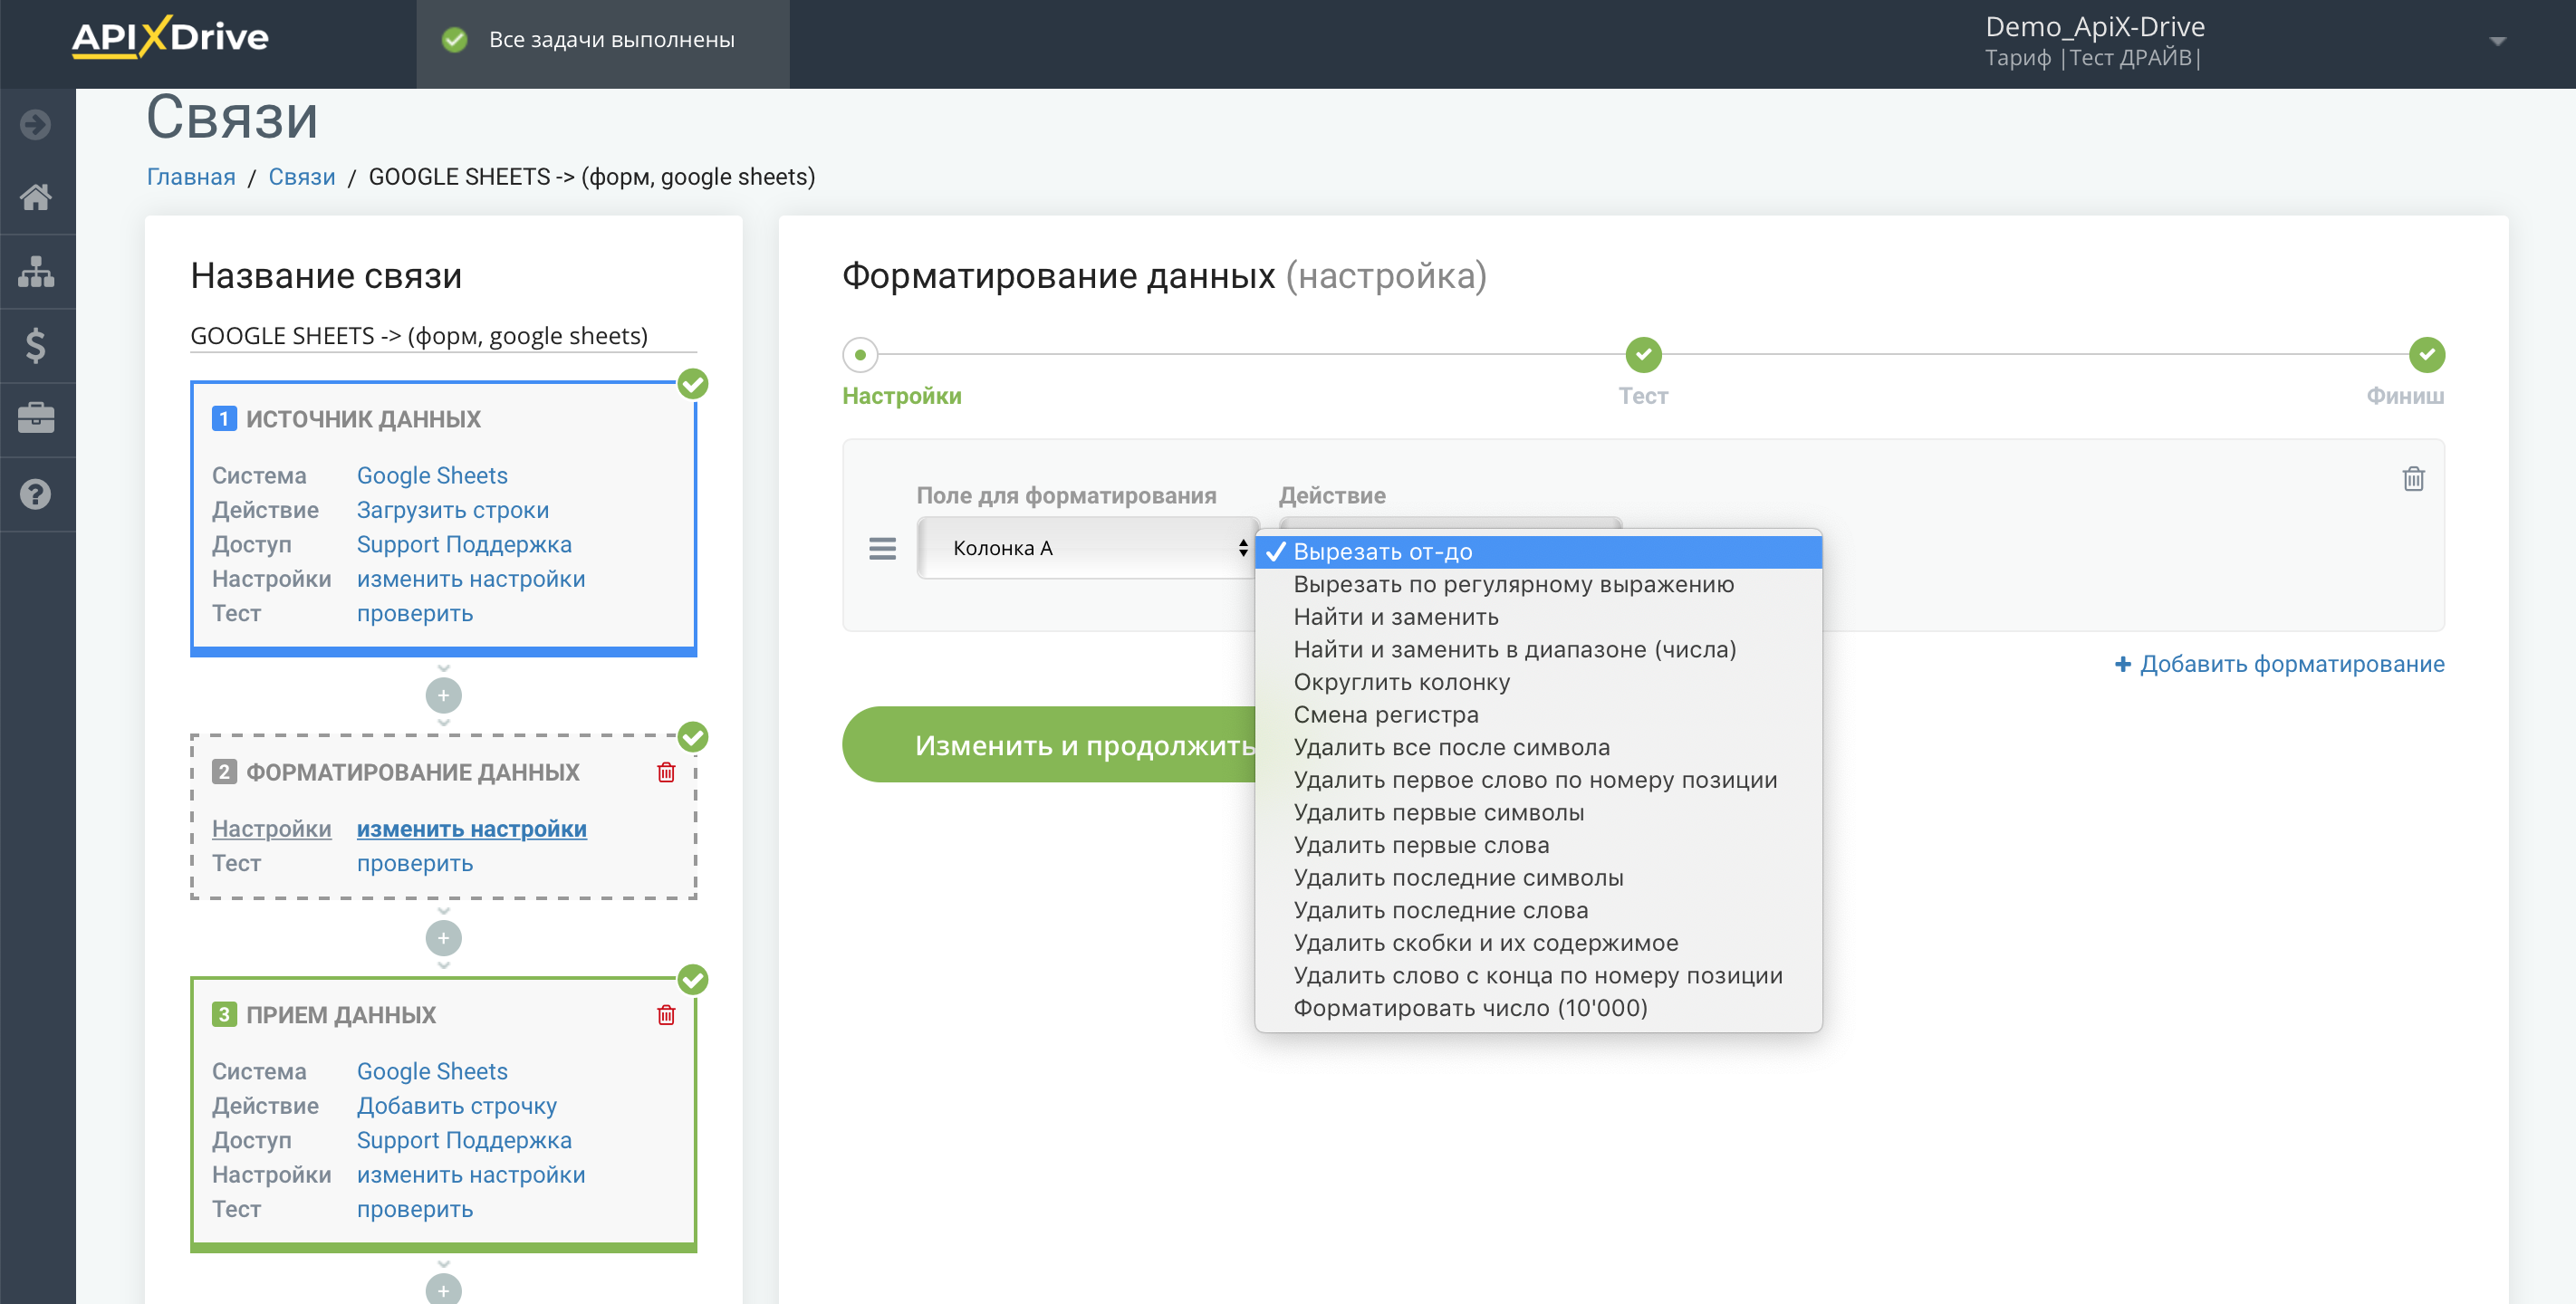
Task: Open Google Sheets link in Прием данных
Action: coord(432,1072)
